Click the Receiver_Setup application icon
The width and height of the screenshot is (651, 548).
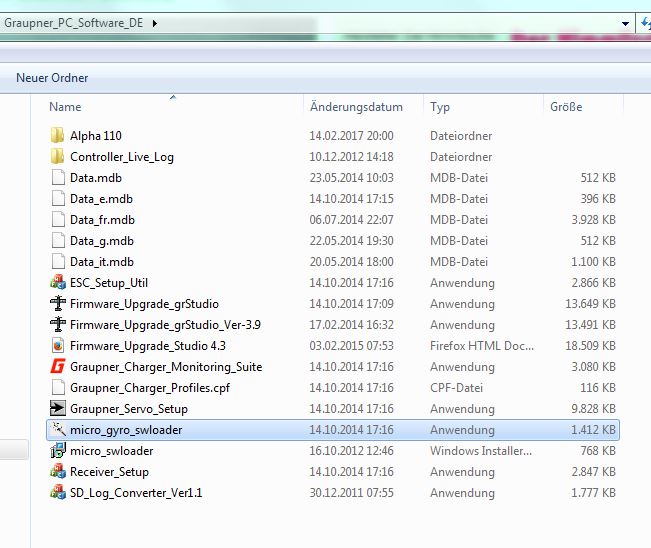click(57, 472)
